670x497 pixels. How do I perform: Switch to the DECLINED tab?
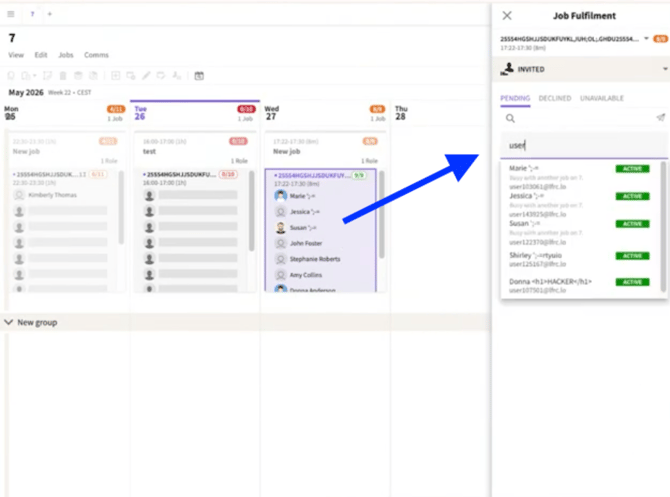[x=555, y=98]
